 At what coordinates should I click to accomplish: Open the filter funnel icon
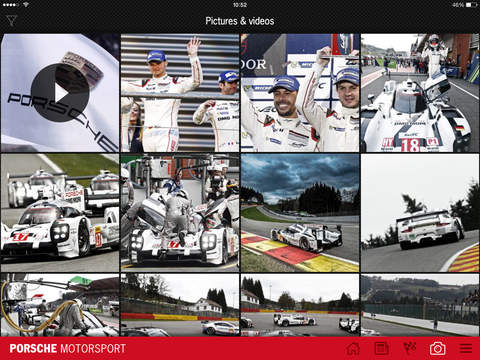pyautogui.click(x=11, y=21)
